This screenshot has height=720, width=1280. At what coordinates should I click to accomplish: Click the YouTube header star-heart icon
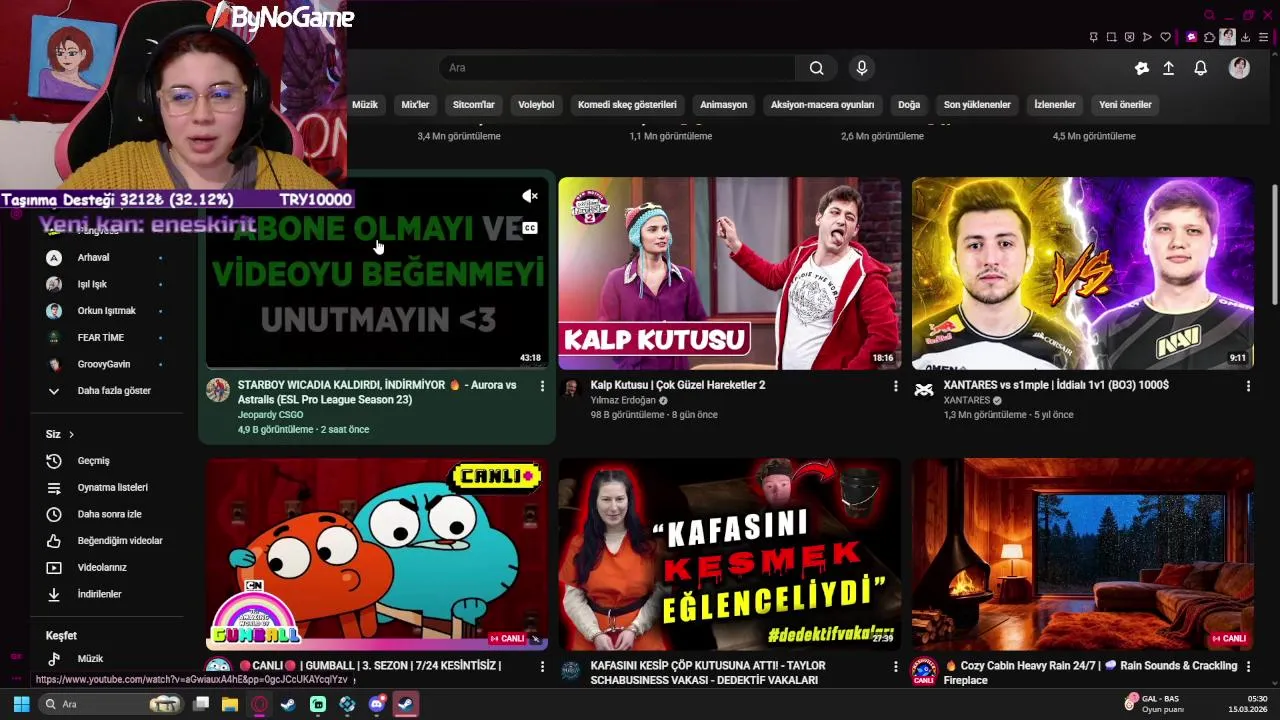click(x=1142, y=68)
